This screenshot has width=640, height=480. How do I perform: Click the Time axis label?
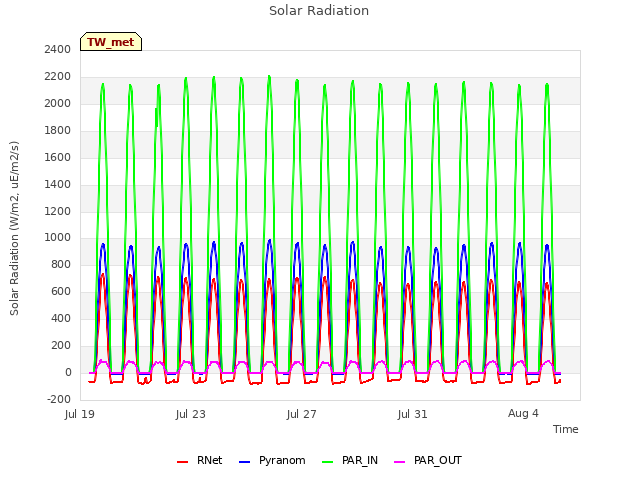click(x=565, y=429)
